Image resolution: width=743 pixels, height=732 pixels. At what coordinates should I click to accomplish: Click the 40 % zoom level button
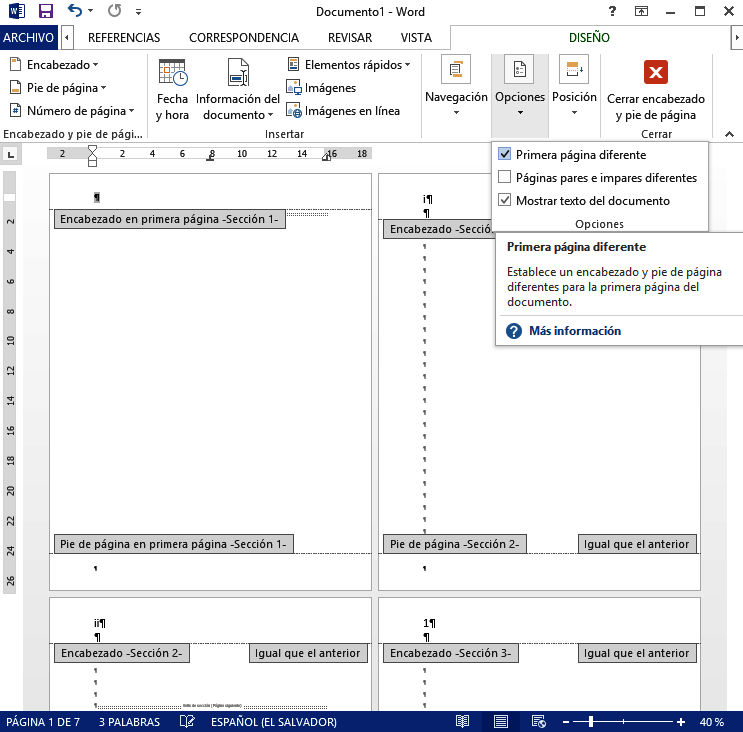[x=711, y=722]
